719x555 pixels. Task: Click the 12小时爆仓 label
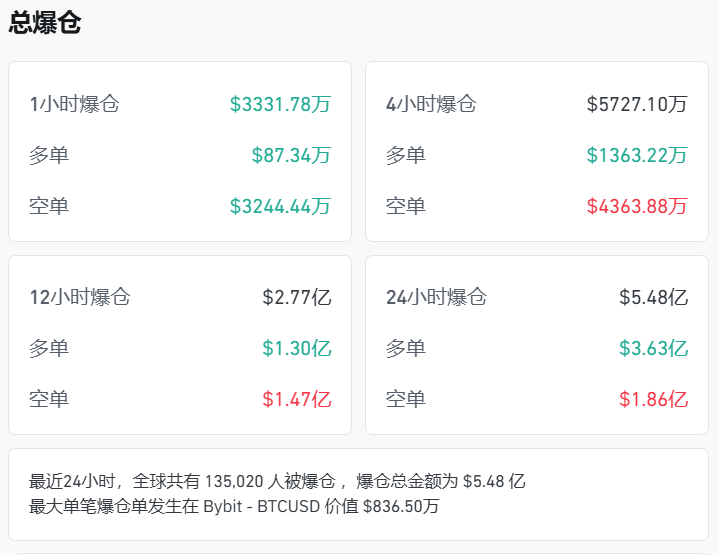click(x=80, y=297)
